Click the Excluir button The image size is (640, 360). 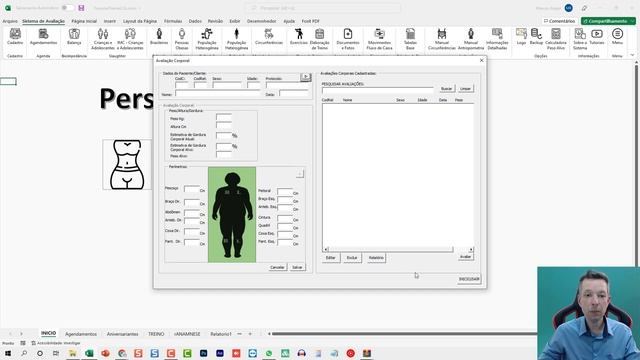(352, 258)
